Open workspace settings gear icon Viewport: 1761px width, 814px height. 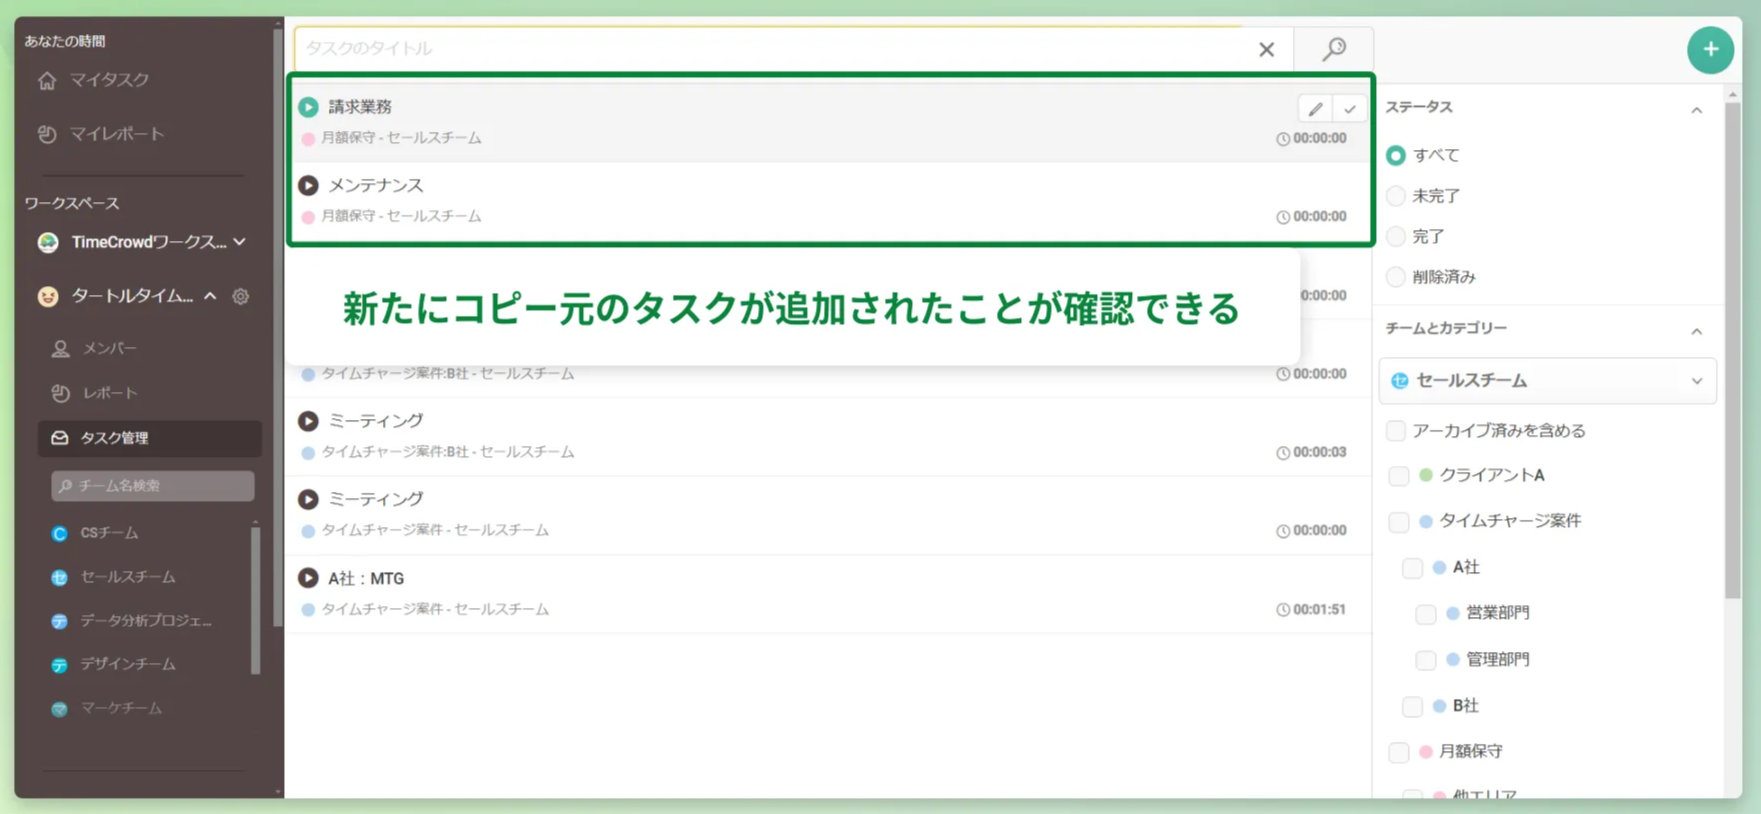(241, 296)
